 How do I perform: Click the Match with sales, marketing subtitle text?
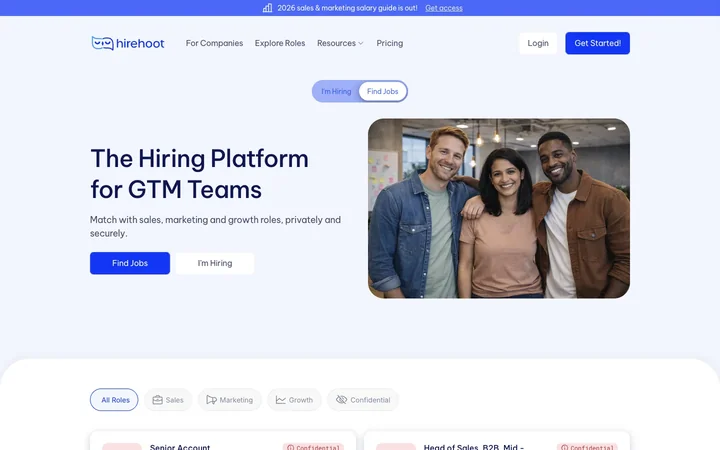215,226
